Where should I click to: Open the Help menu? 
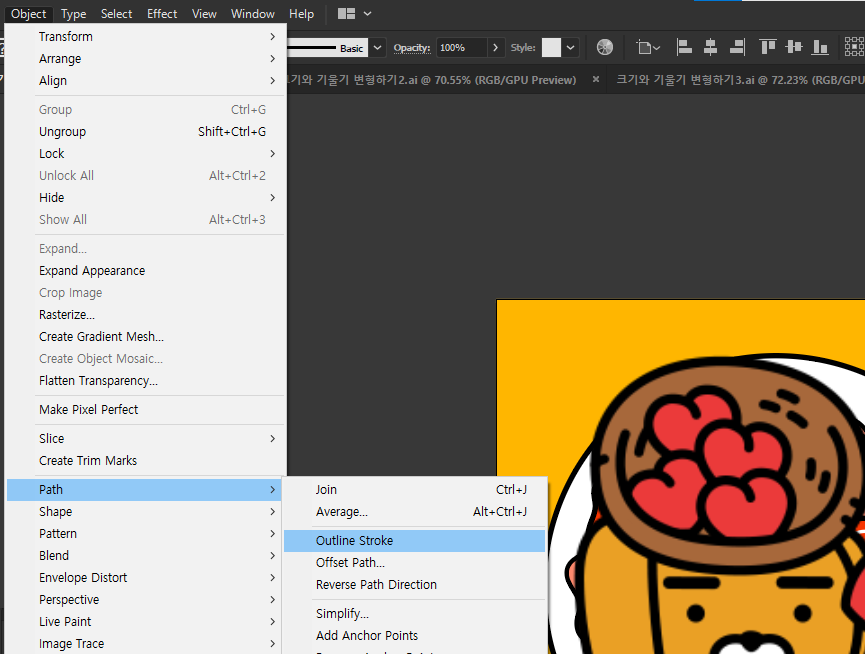coord(301,14)
